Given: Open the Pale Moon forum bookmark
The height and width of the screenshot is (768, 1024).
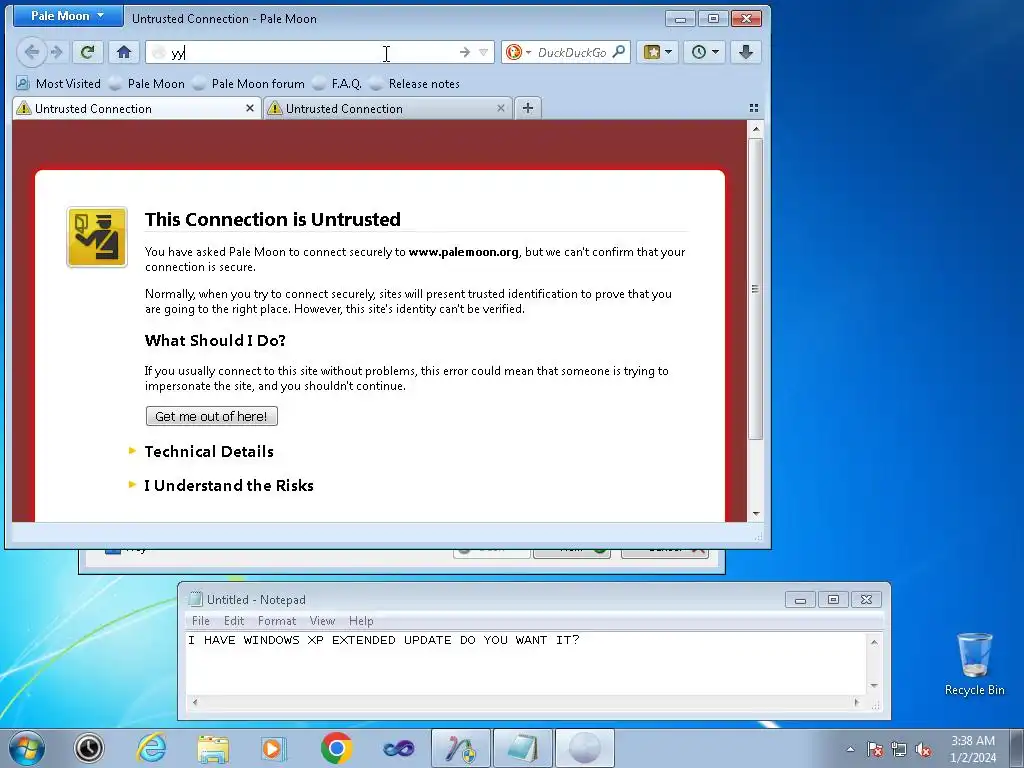Looking at the screenshot, I should (249, 84).
